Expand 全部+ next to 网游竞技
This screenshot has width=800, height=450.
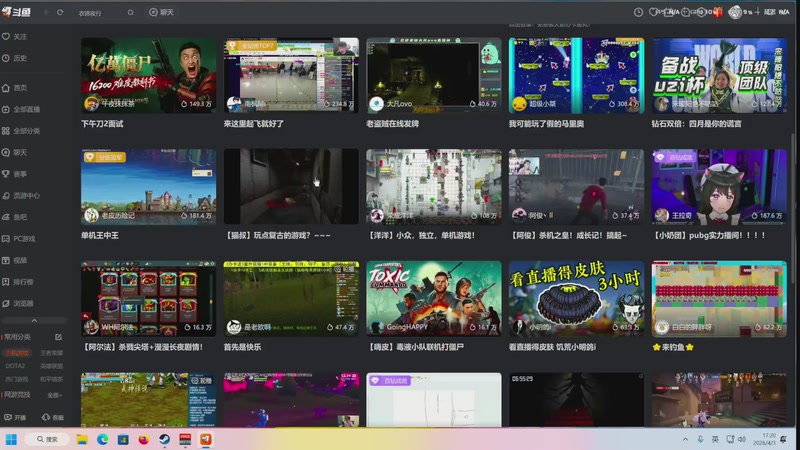[x=55, y=395]
